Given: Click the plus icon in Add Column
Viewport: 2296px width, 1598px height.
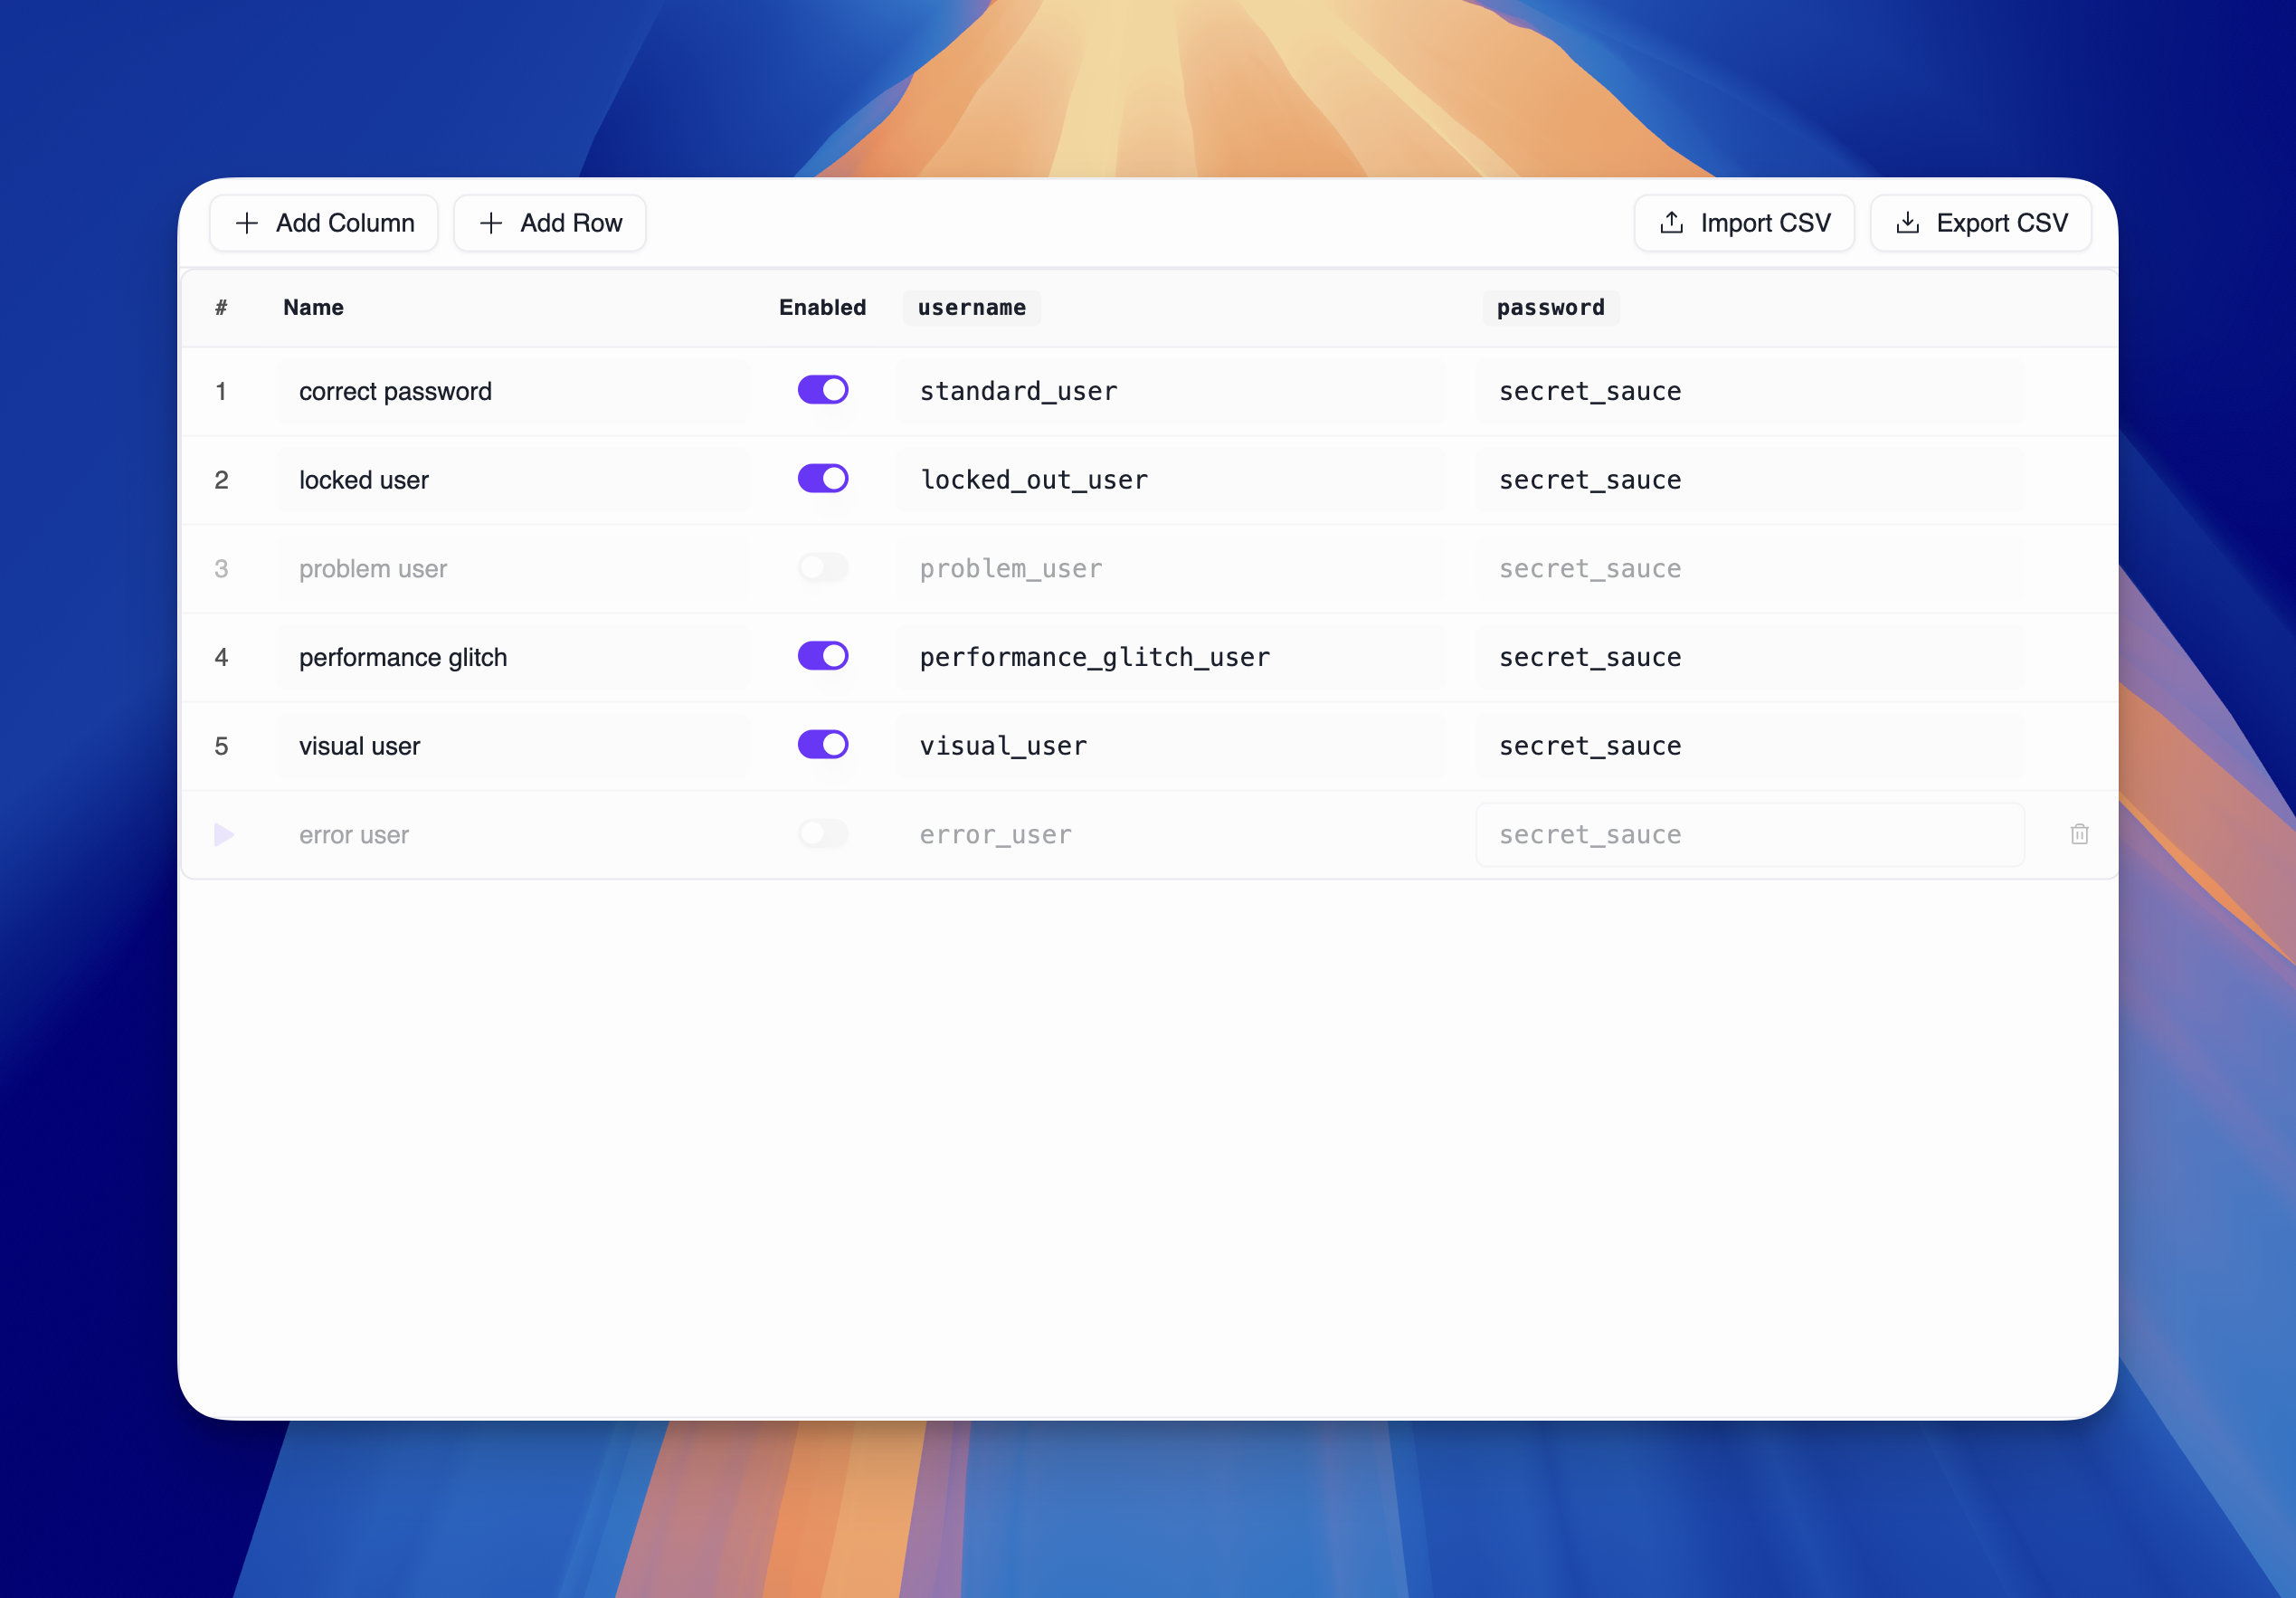Looking at the screenshot, I should tap(247, 223).
